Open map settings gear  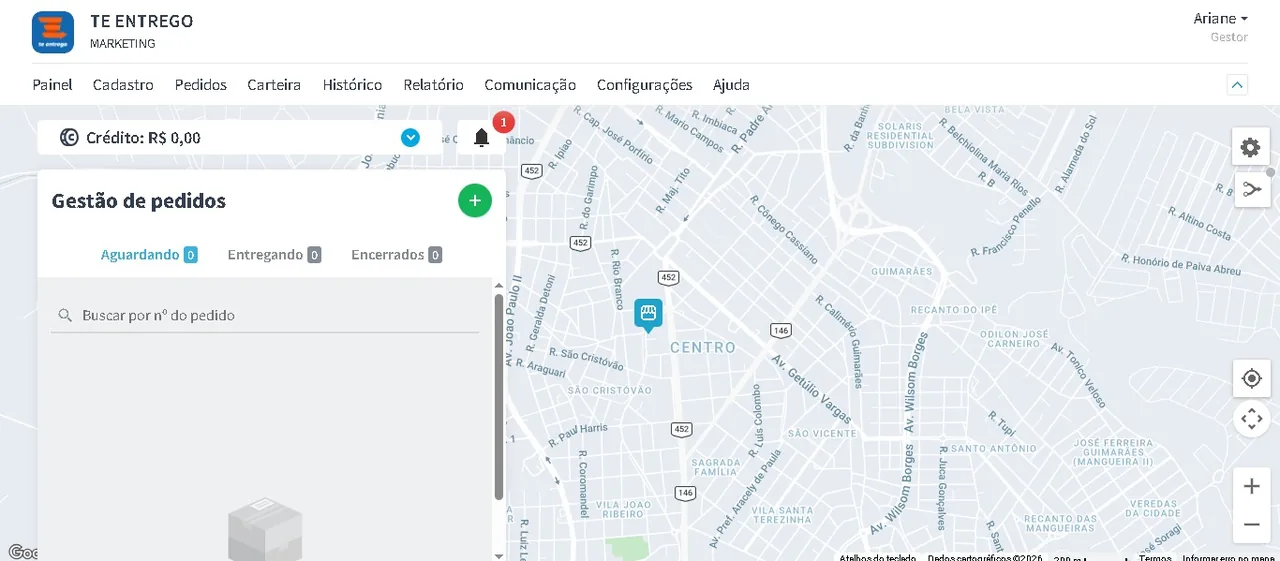point(1251,148)
